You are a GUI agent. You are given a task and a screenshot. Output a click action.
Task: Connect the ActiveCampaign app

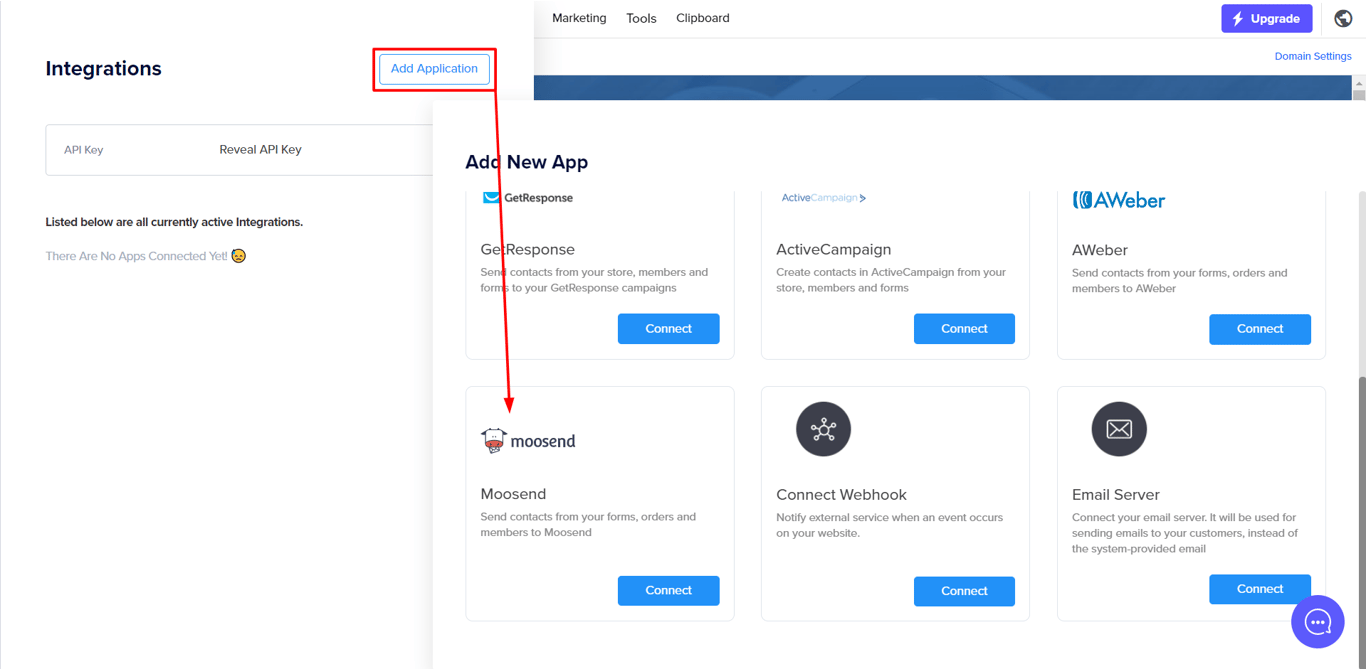click(964, 329)
